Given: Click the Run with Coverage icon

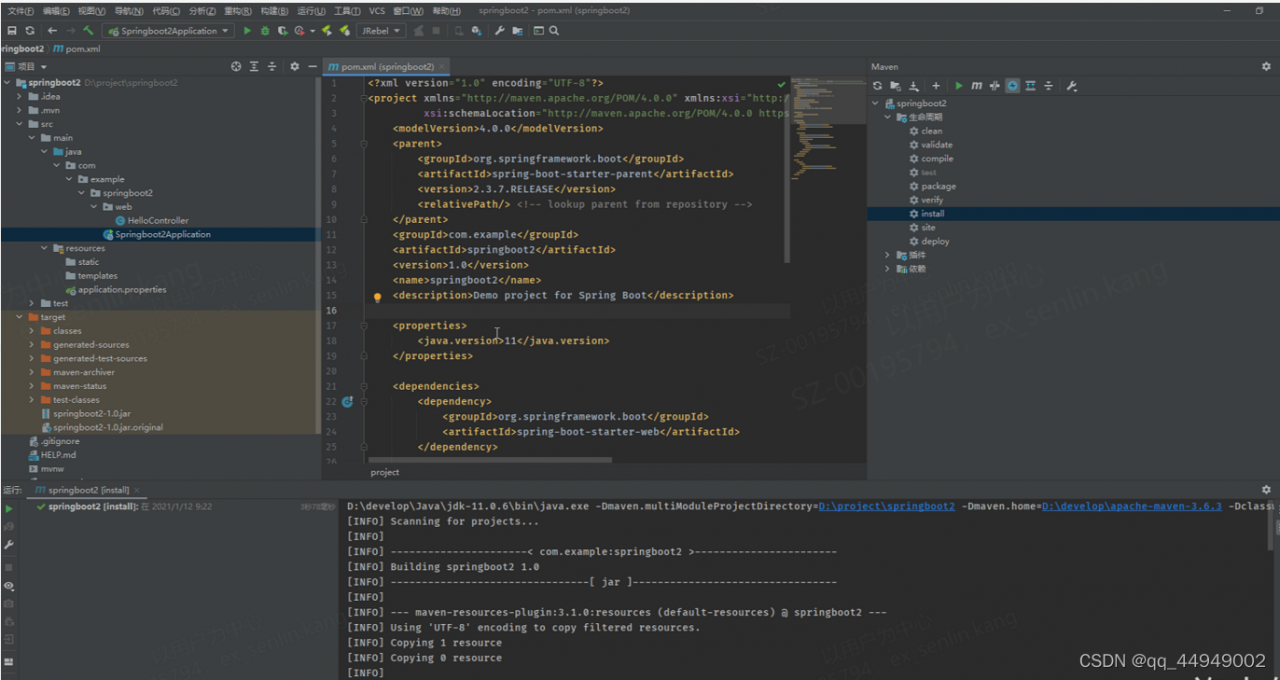Looking at the screenshot, I should pyautogui.click(x=283, y=31).
